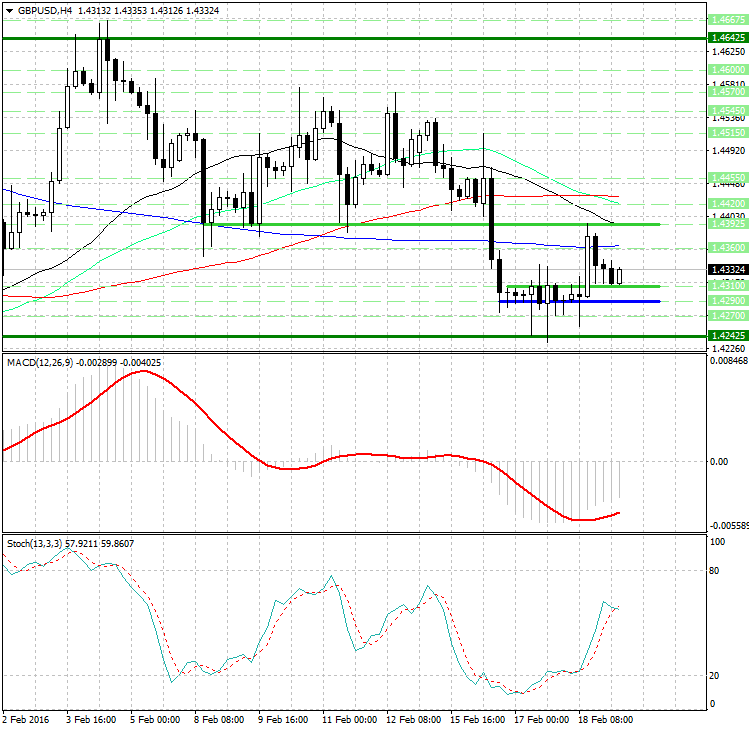Click the 1.44550 dashed level label
749x731 pixels.
click(x=724, y=176)
